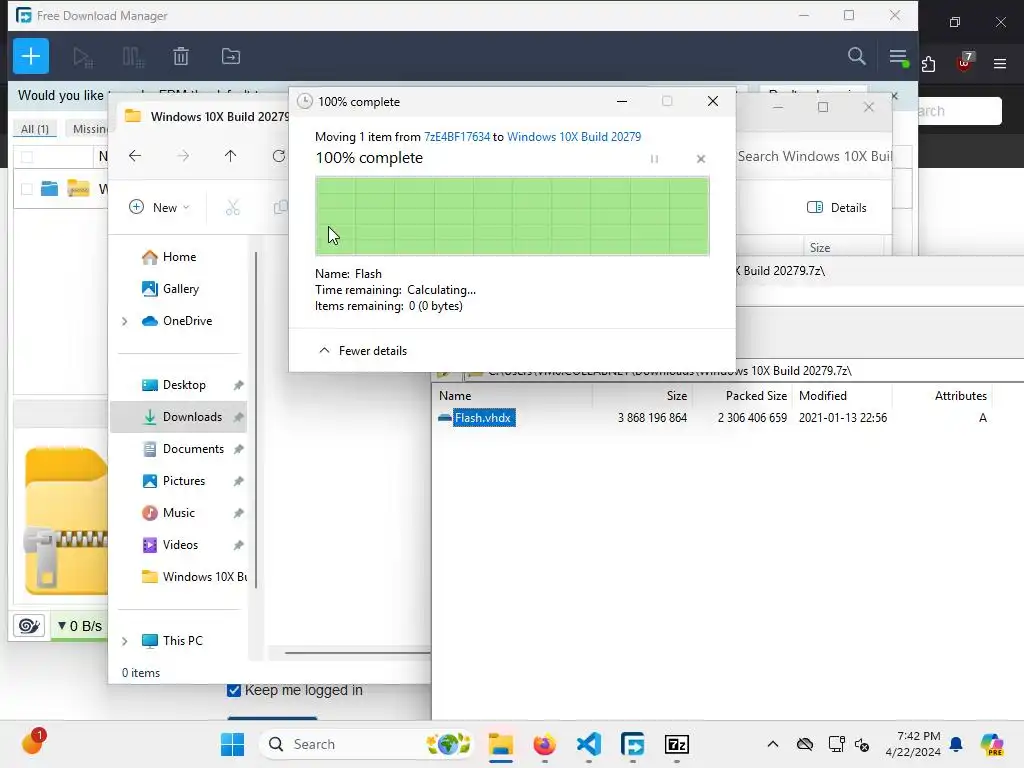The width and height of the screenshot is (1024, 768).
Task: Cancel the file move operation
Action: (701, 159)
